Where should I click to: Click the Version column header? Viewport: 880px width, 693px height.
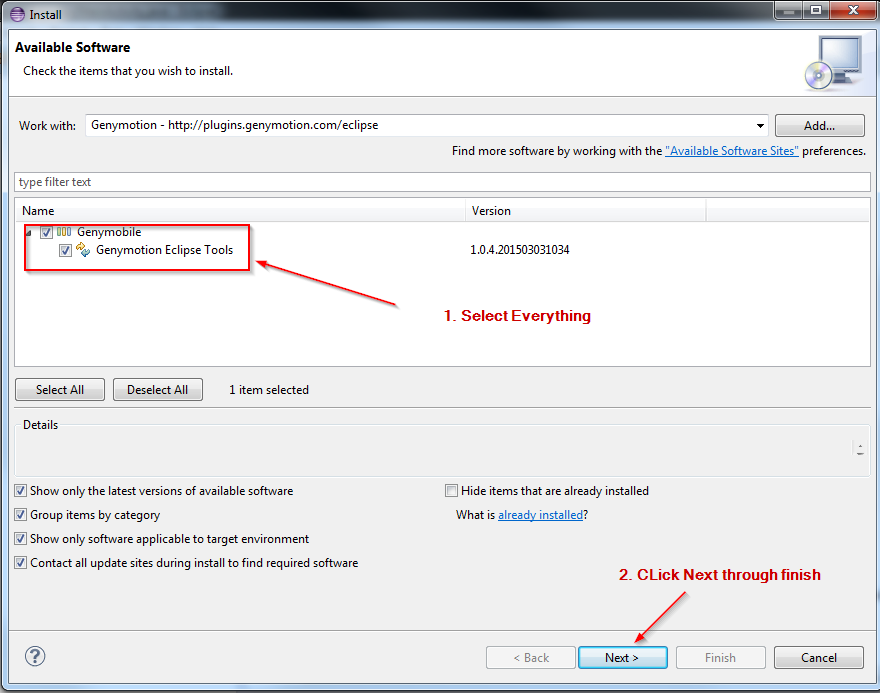point(585,211)
